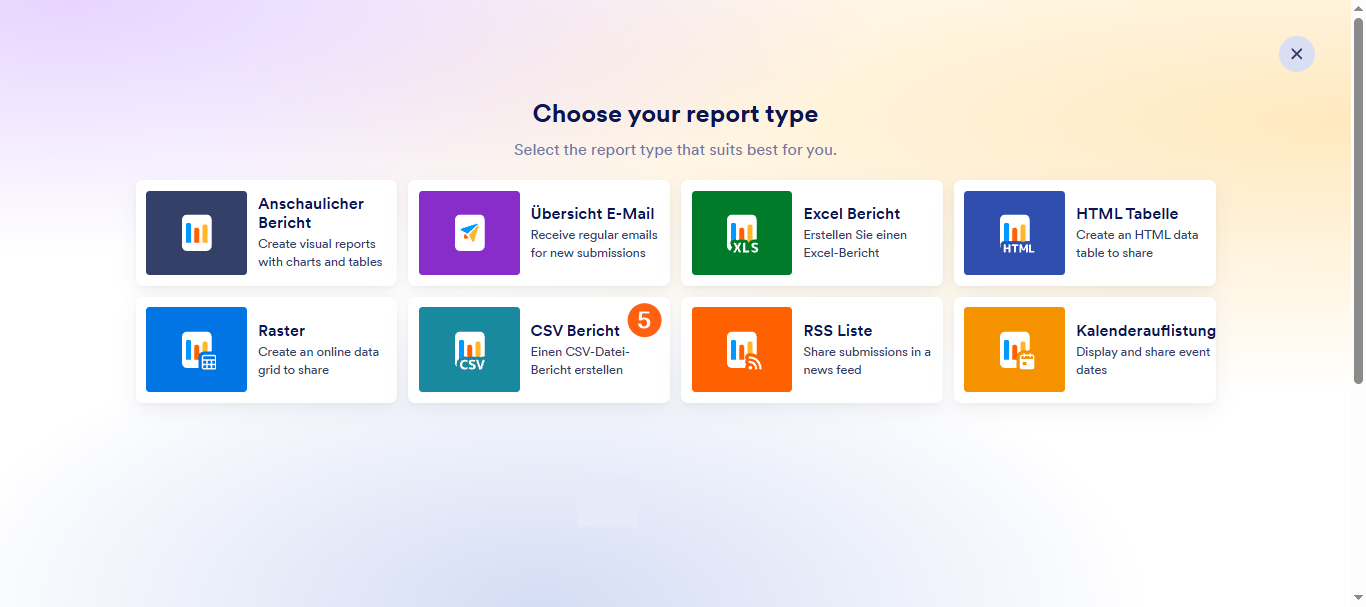Viewport: 1366px width, 607px height.
Task: Click "Erstellen Sie einen Excel-Bericht" description
Action: pyautogui.click(x=857, y=244)
